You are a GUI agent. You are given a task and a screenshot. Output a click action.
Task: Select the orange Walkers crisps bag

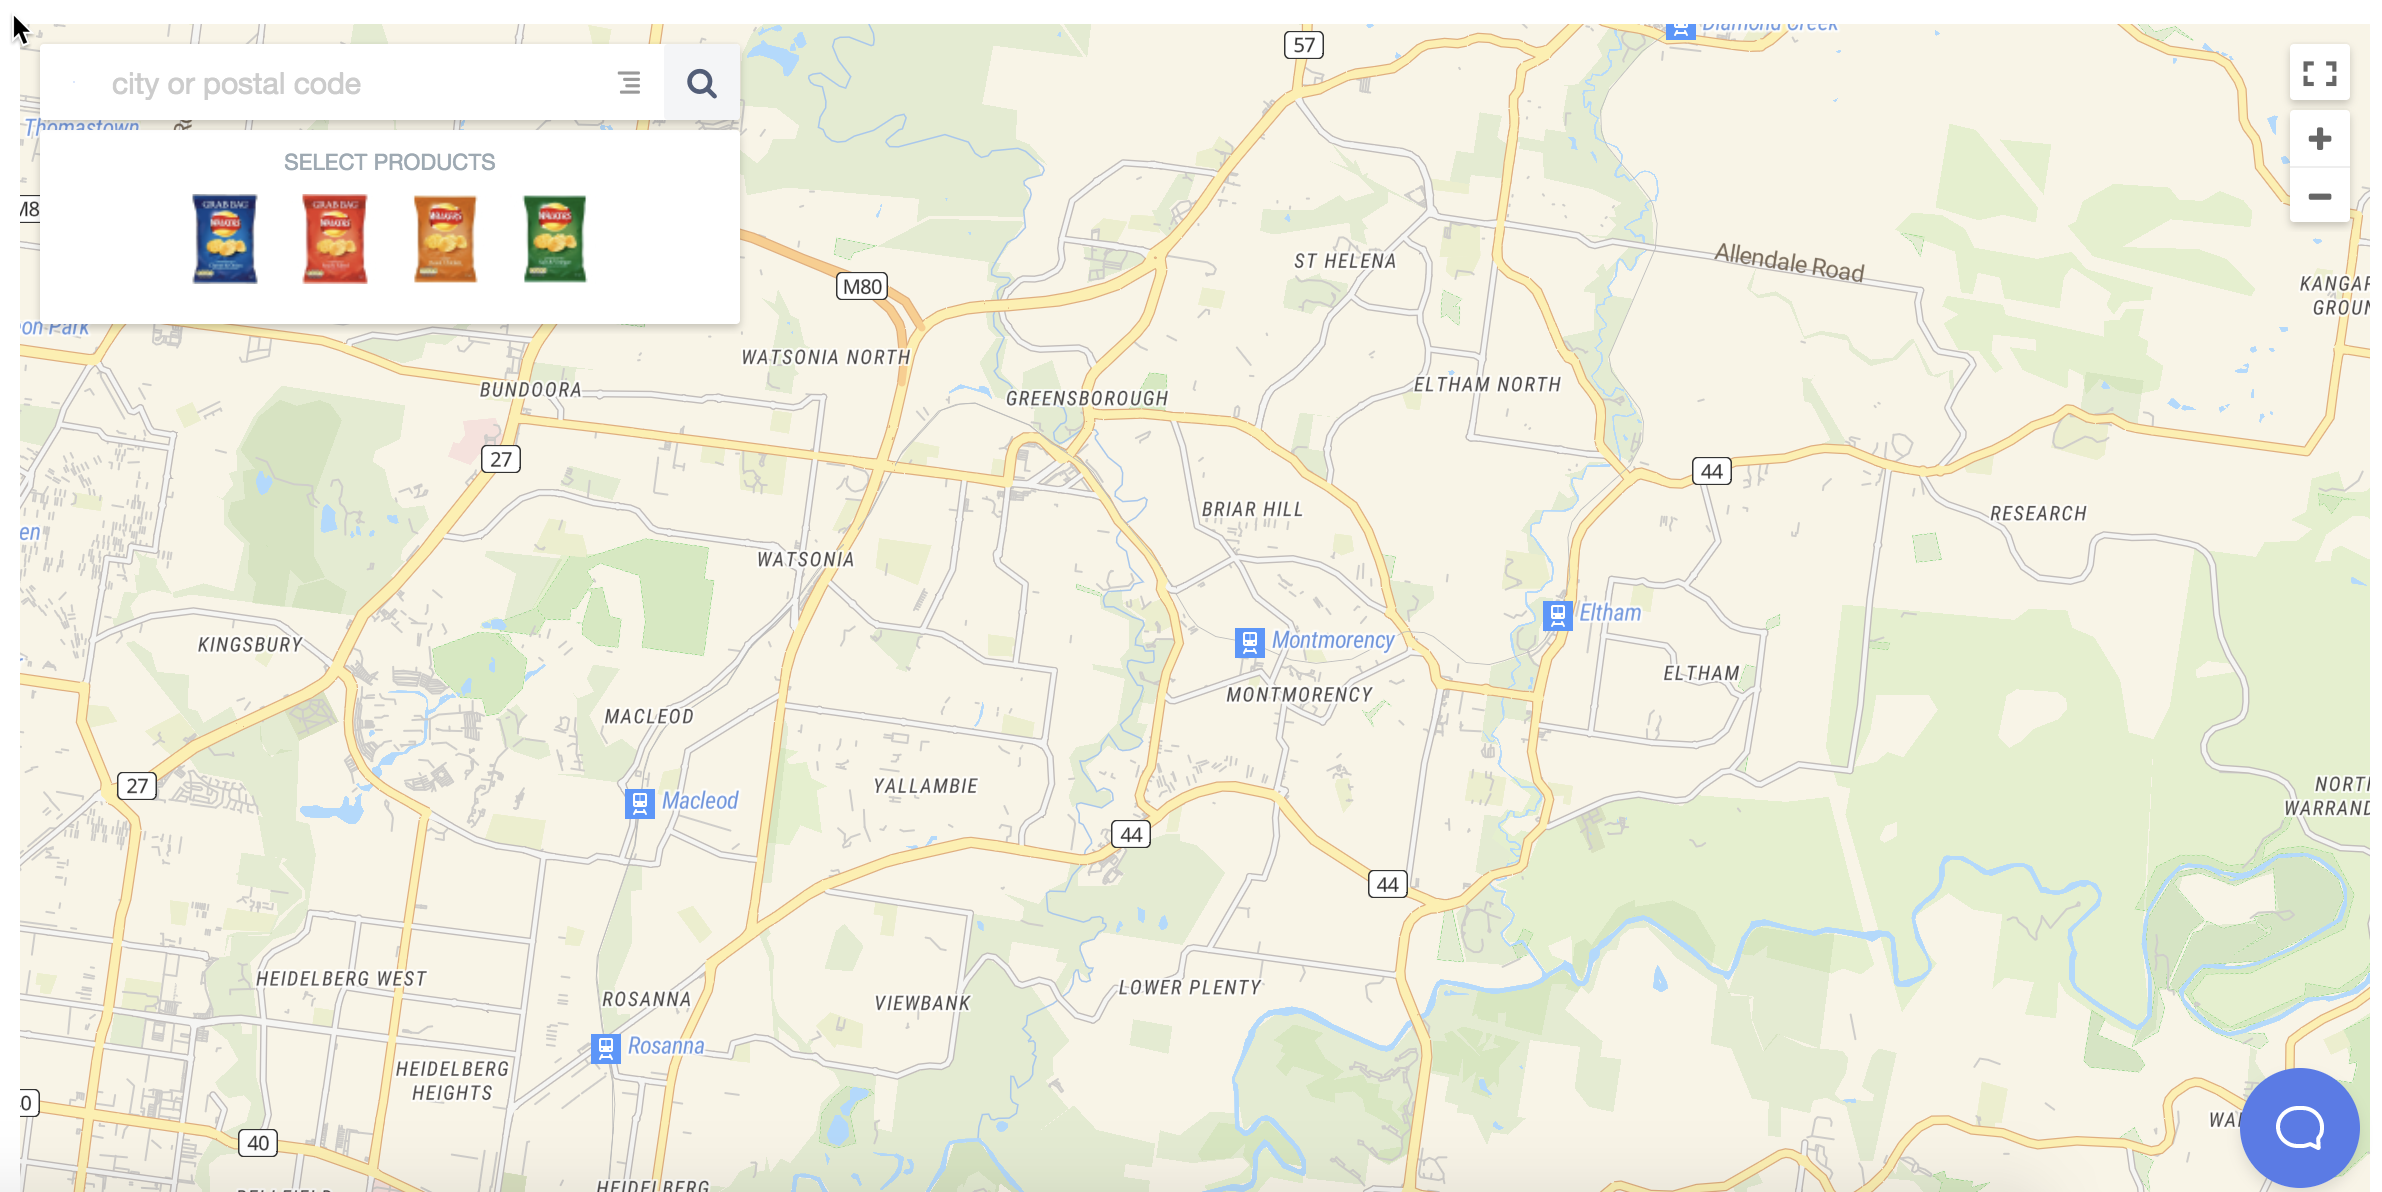[445, 239]
